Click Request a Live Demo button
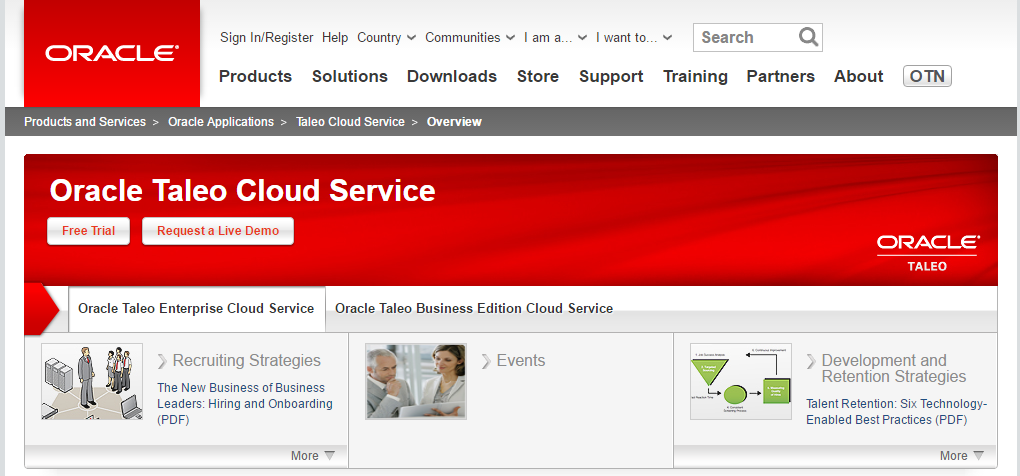This screenshot has width=1020, height=476. 218,231
